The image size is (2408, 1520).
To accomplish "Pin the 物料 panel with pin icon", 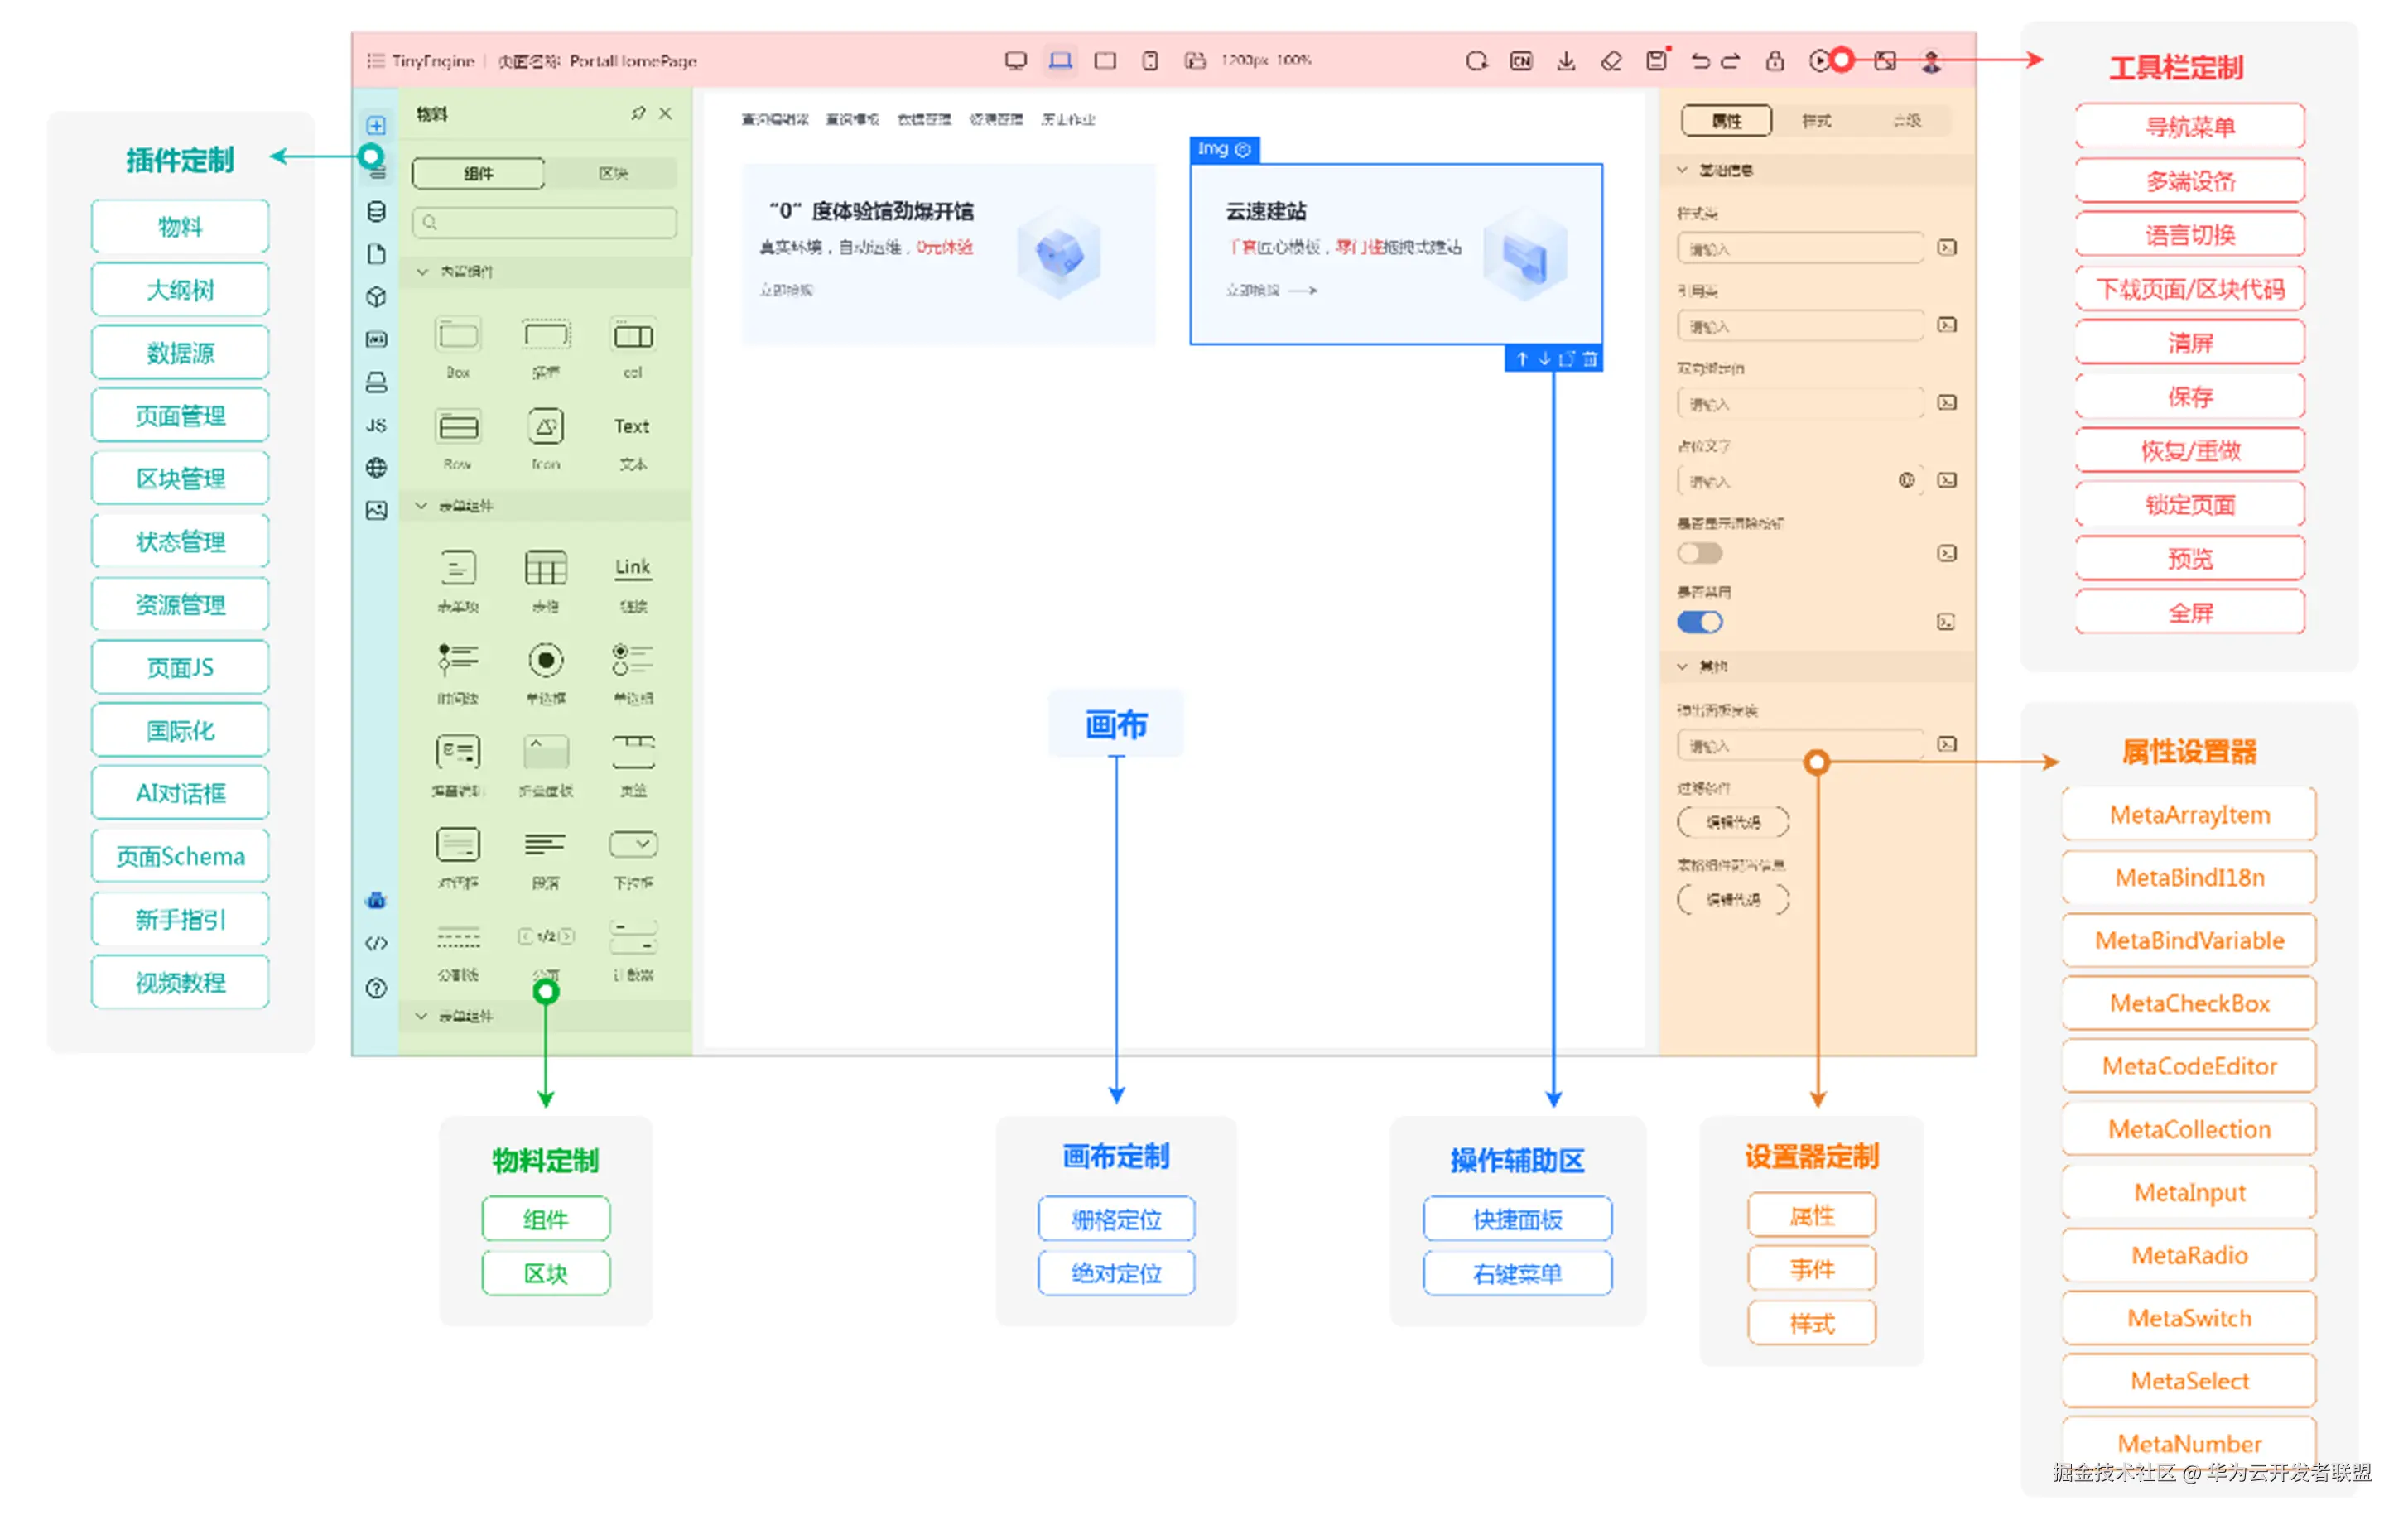I will 638,114.
